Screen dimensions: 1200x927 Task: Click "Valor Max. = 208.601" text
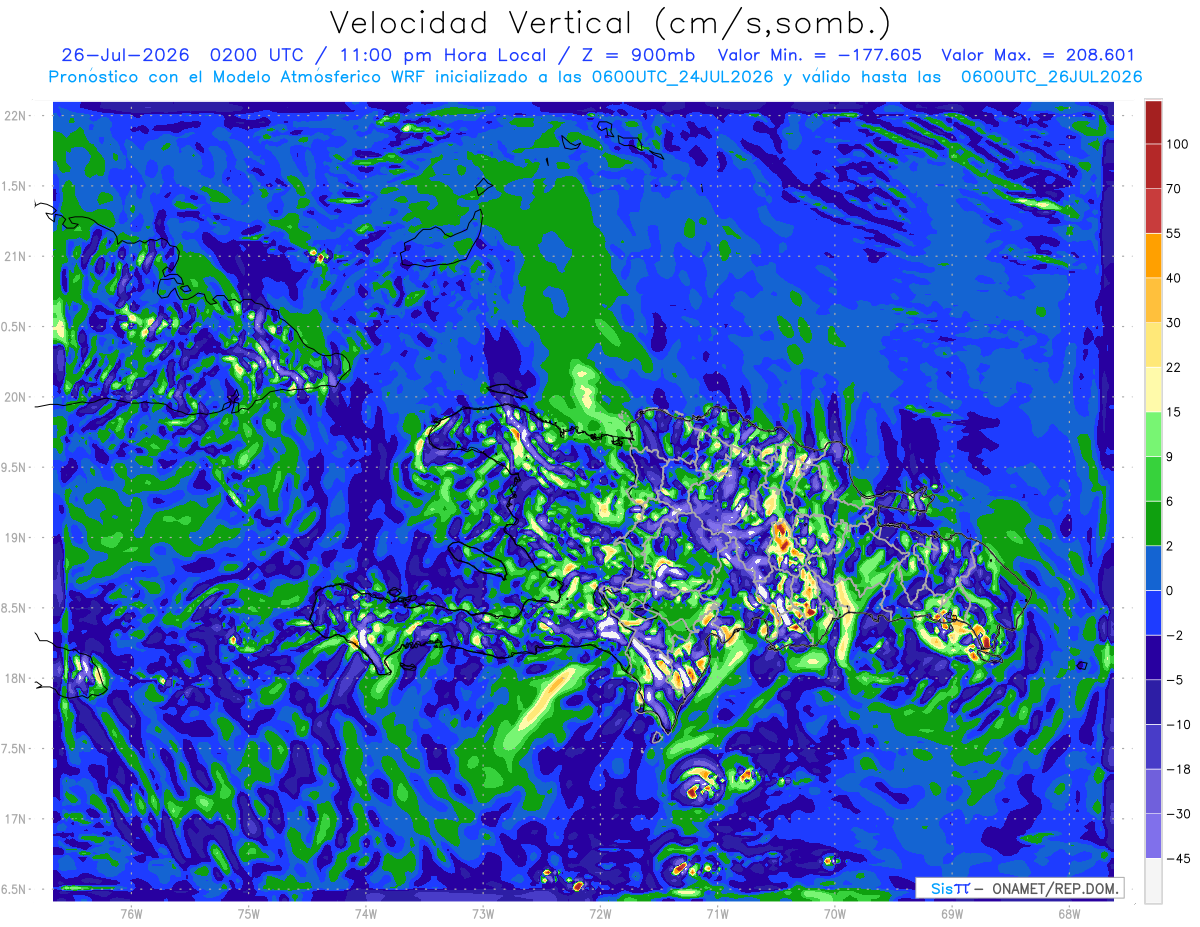tap(1039, 55)
